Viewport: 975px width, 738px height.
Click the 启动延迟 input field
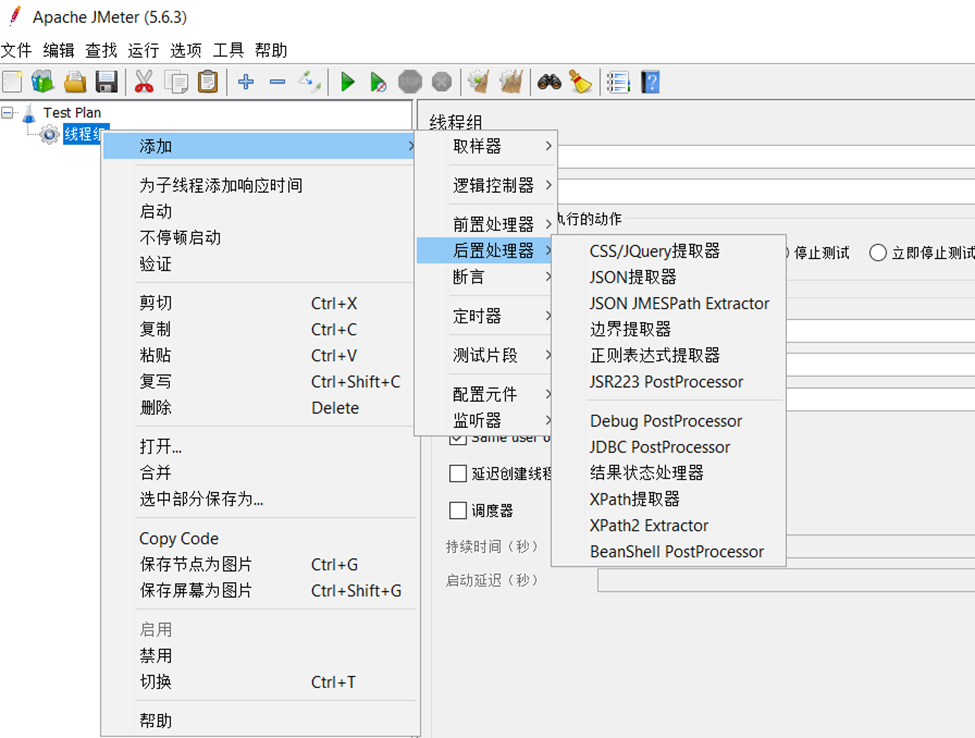click(x=786, y=580)
